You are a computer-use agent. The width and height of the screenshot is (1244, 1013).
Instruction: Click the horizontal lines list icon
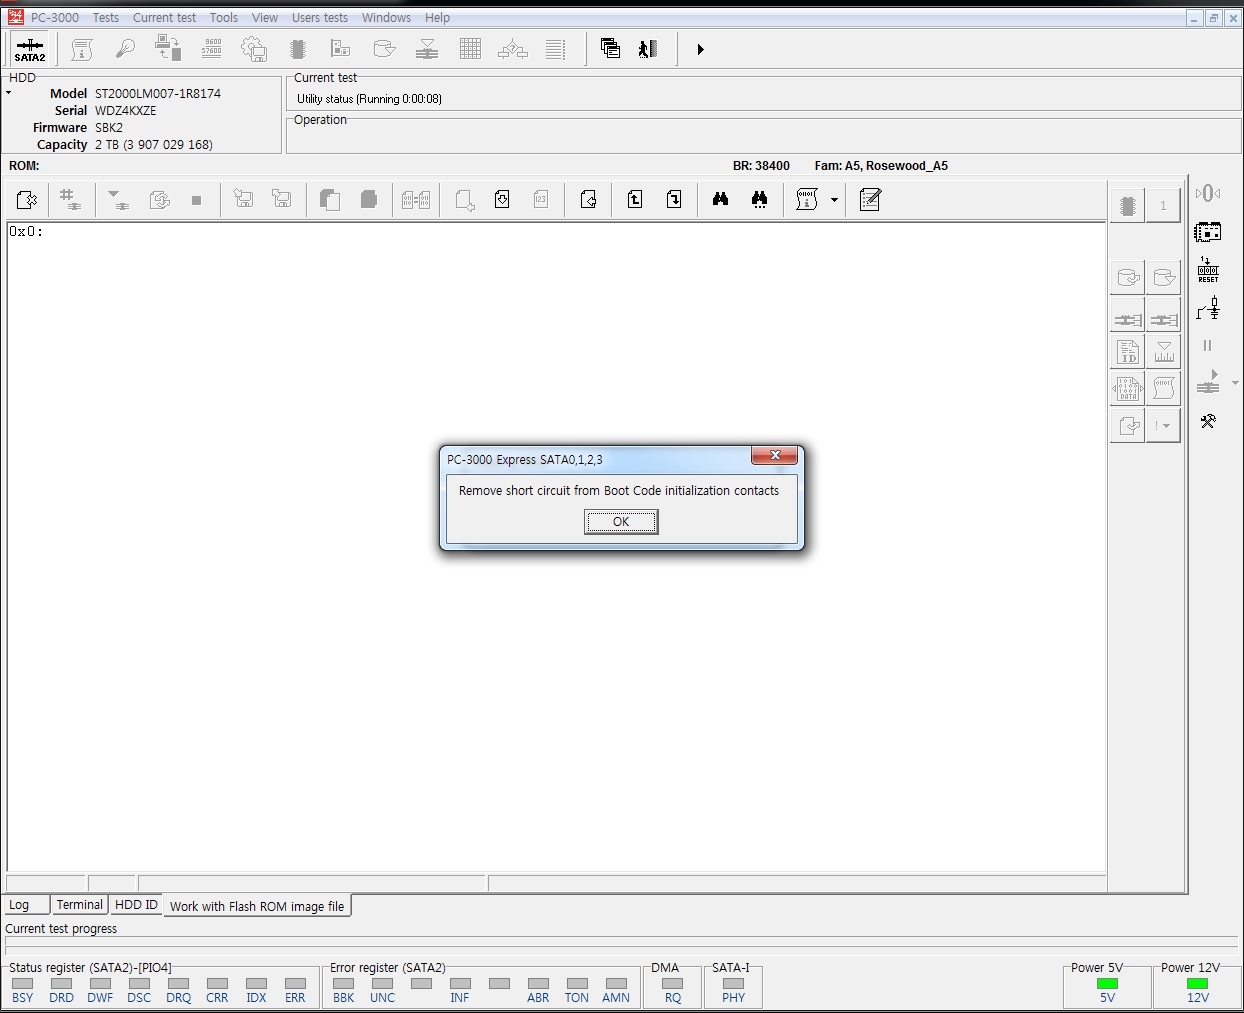tap(556, 49)
